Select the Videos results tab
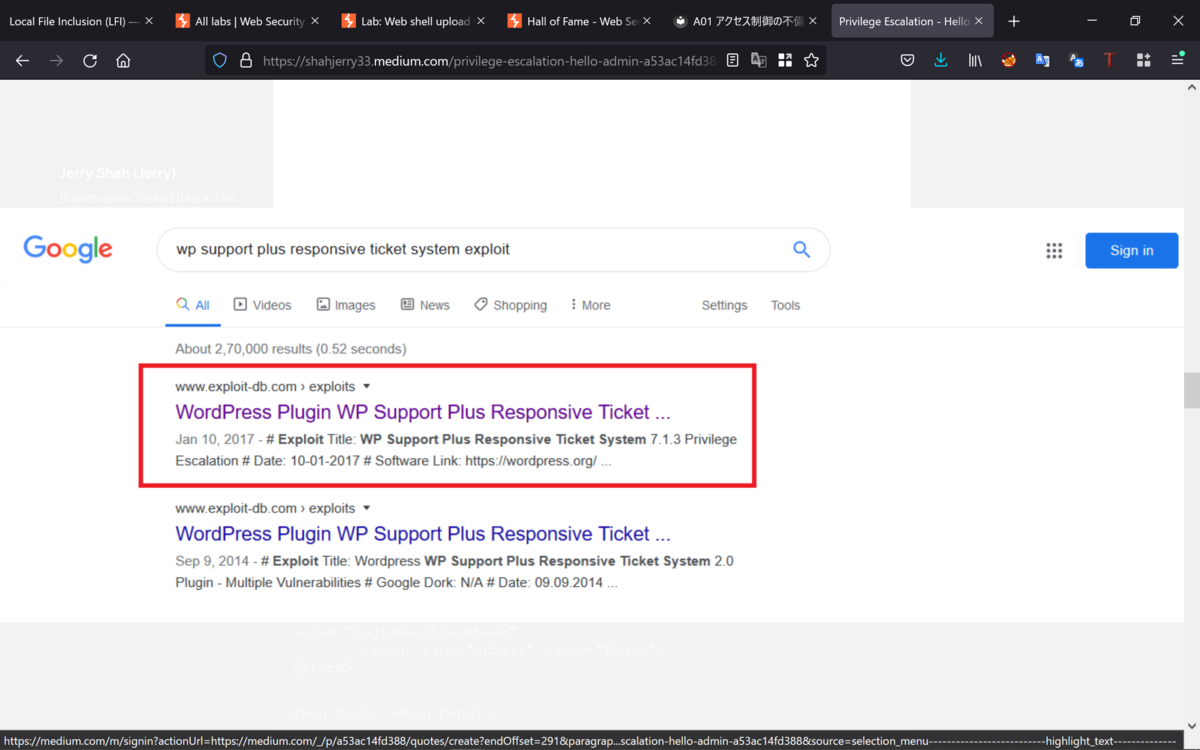The width and height of the screenshot is (1200, 750). [x=263, y=305]
